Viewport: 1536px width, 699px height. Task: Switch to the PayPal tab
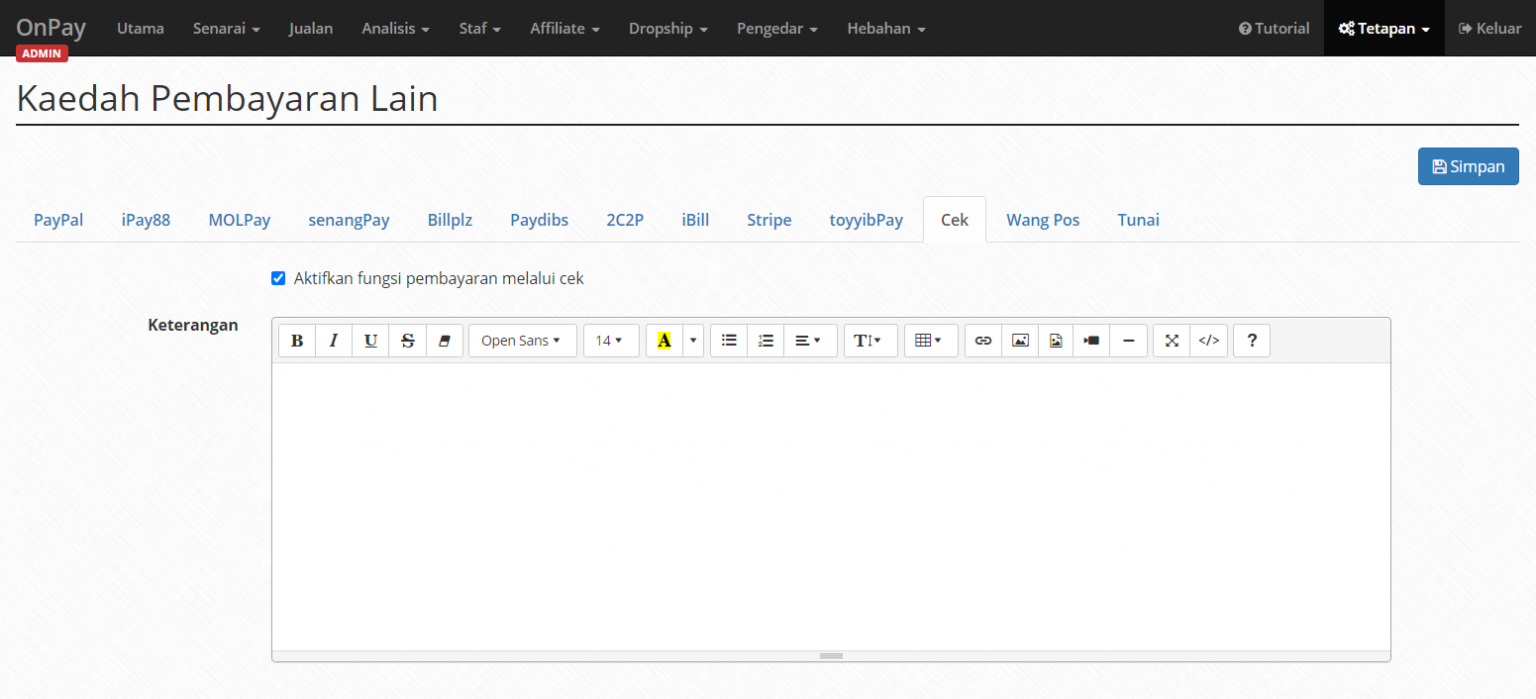(x=59, y=220)
